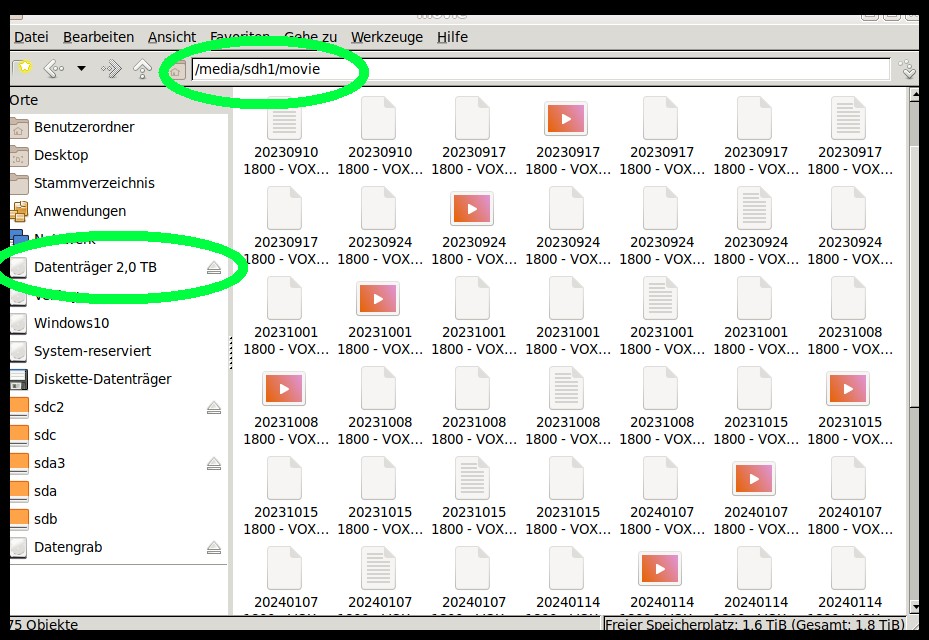Eject the Datenträger 2,0 TB volume
This screenshot has height=640, width=929.
tap(214, 268)
